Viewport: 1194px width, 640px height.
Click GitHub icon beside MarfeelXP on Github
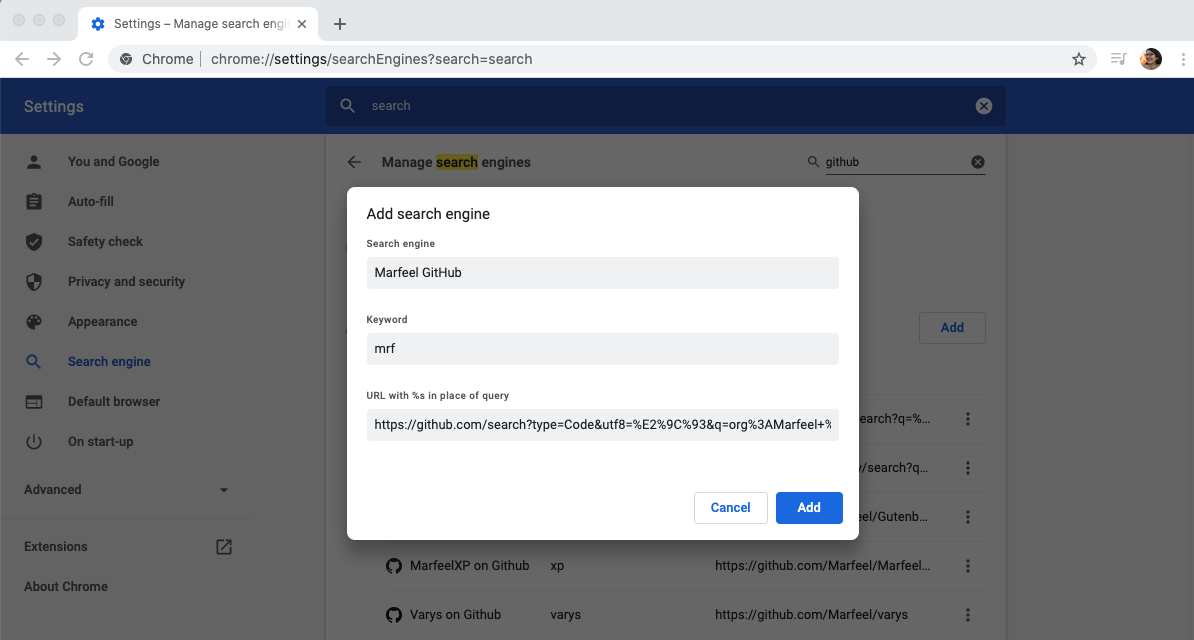tap(394, 565)
